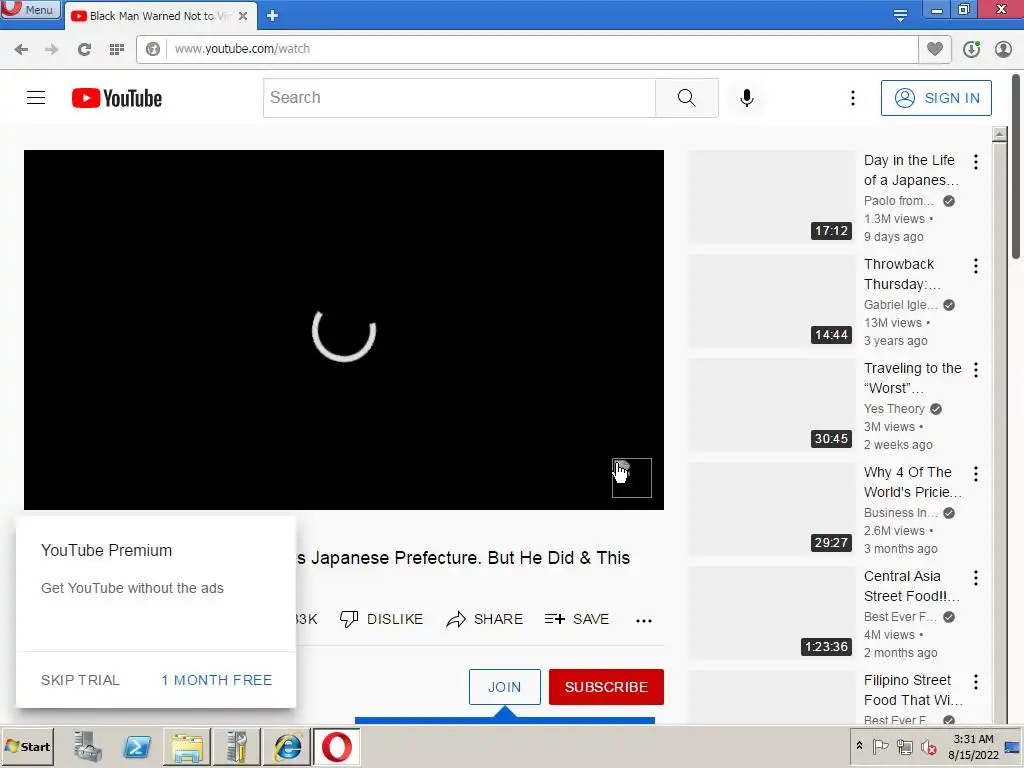
Task: Open the file explorer folder taskbar icon
Action: (x=187, y=746)
